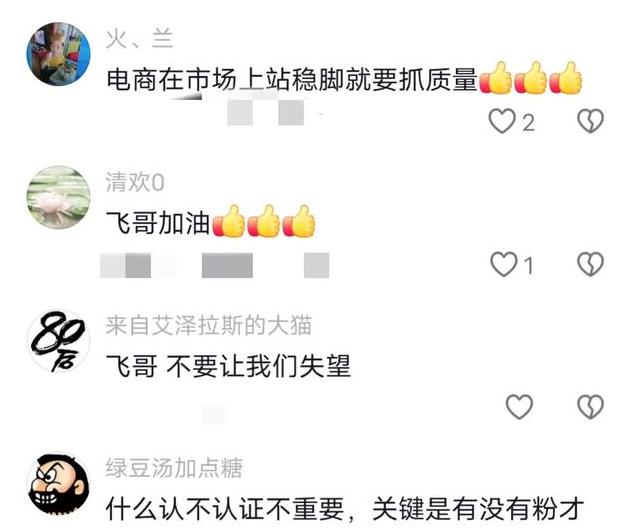Select the comment 电商在市场上站稳脚就要抓质量
The height and width of the screenshot is (531, 636).
tap(292, 79)
